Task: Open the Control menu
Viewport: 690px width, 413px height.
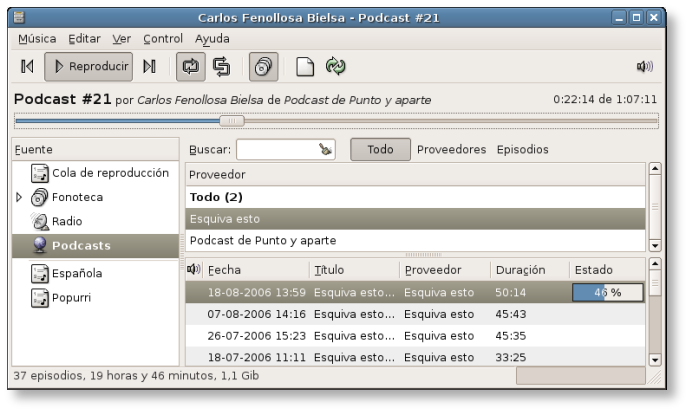Action: [x=162, y=39]
